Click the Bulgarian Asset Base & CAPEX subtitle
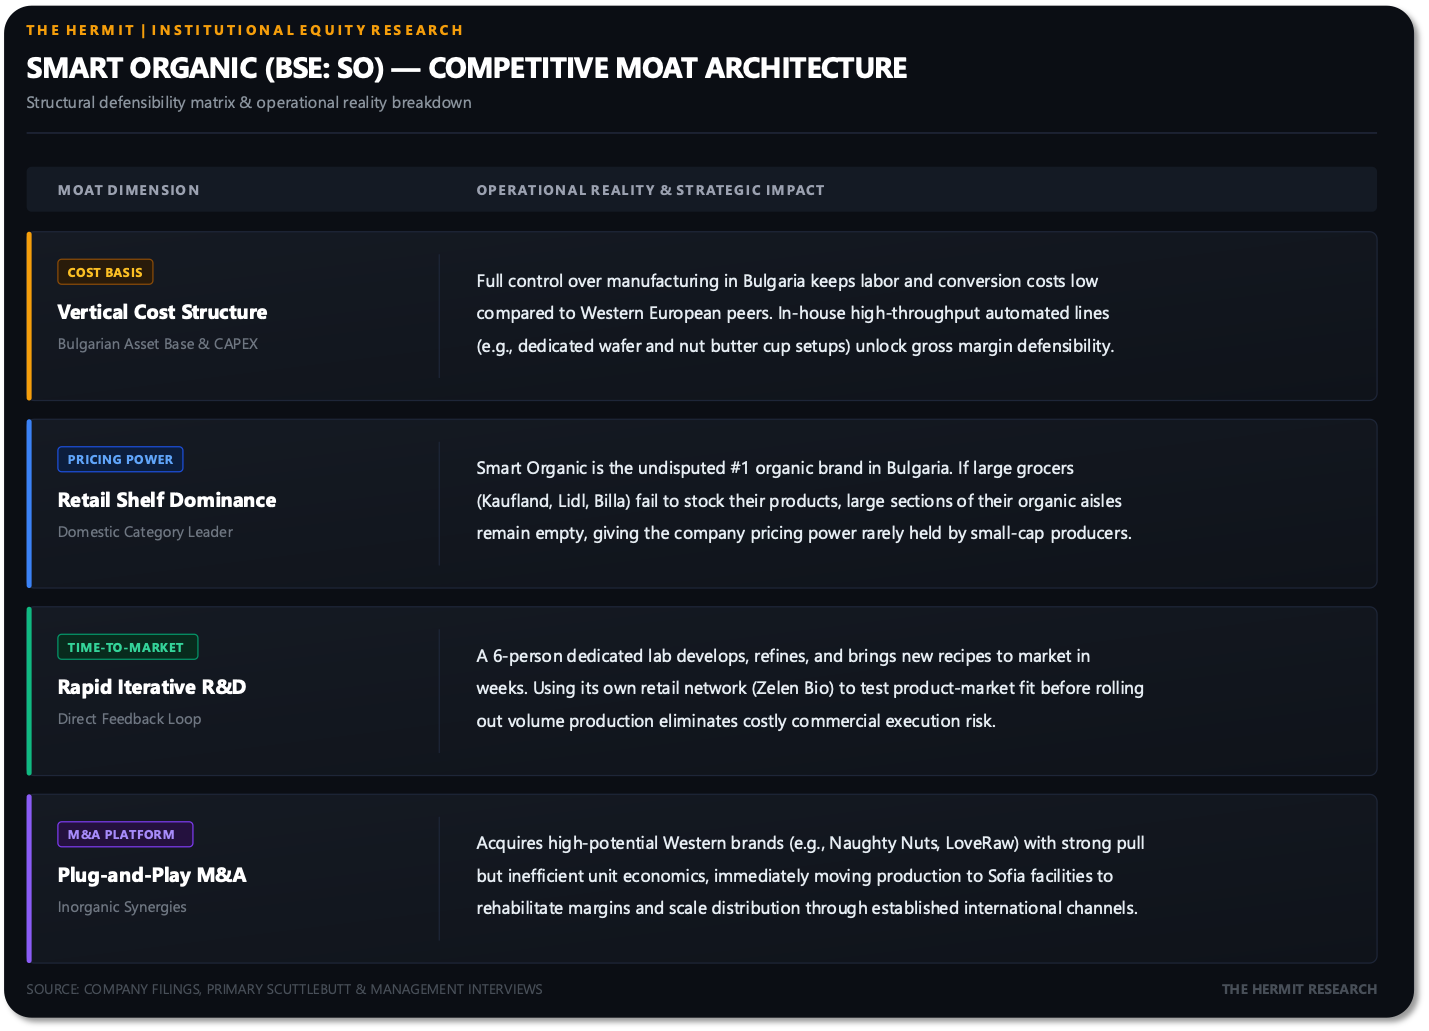Image resolution: width=1429 pixels, height=1031 pixels. (158, 344)
